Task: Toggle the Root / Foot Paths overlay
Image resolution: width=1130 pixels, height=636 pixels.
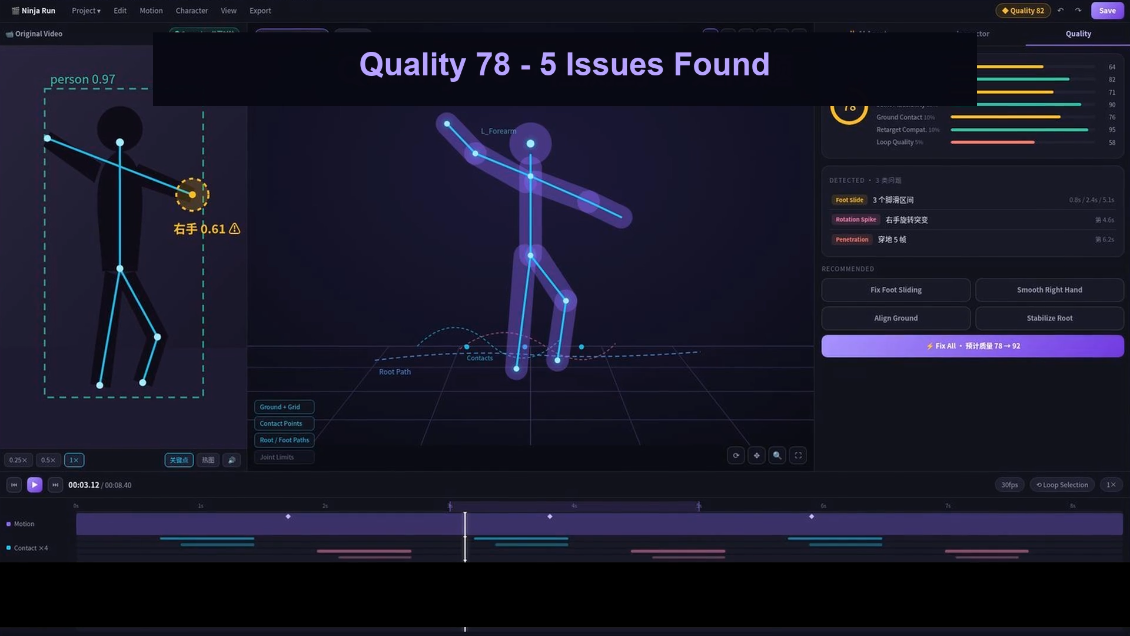Action: (x=284, y=440)
